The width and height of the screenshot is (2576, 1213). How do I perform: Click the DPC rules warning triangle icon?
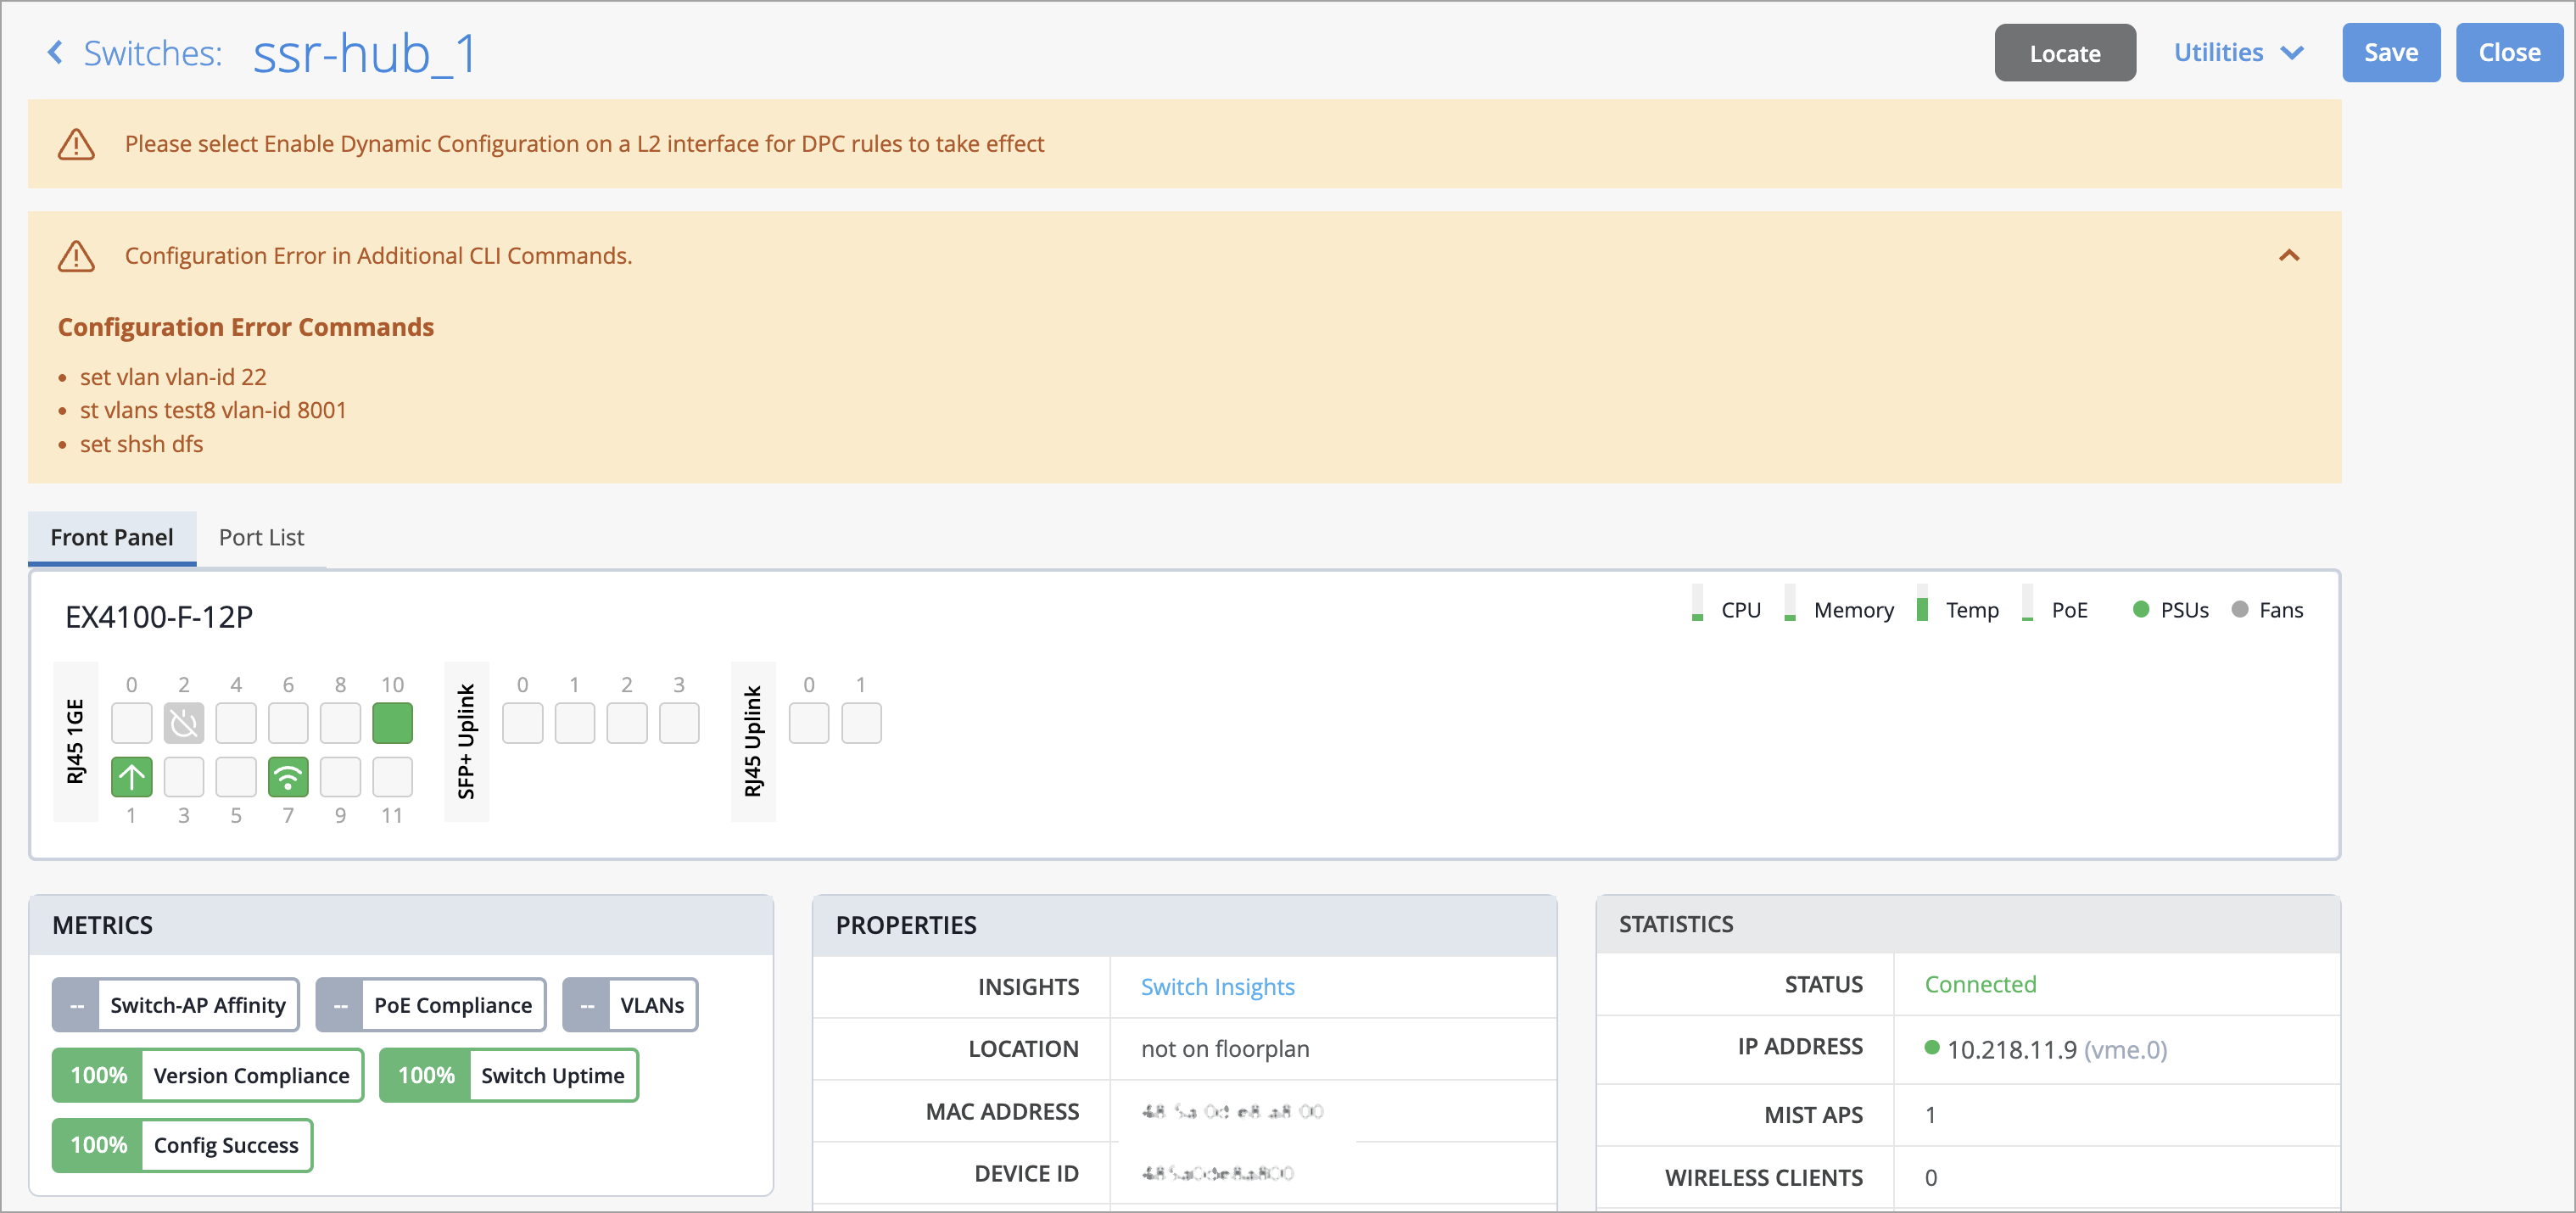76,144
